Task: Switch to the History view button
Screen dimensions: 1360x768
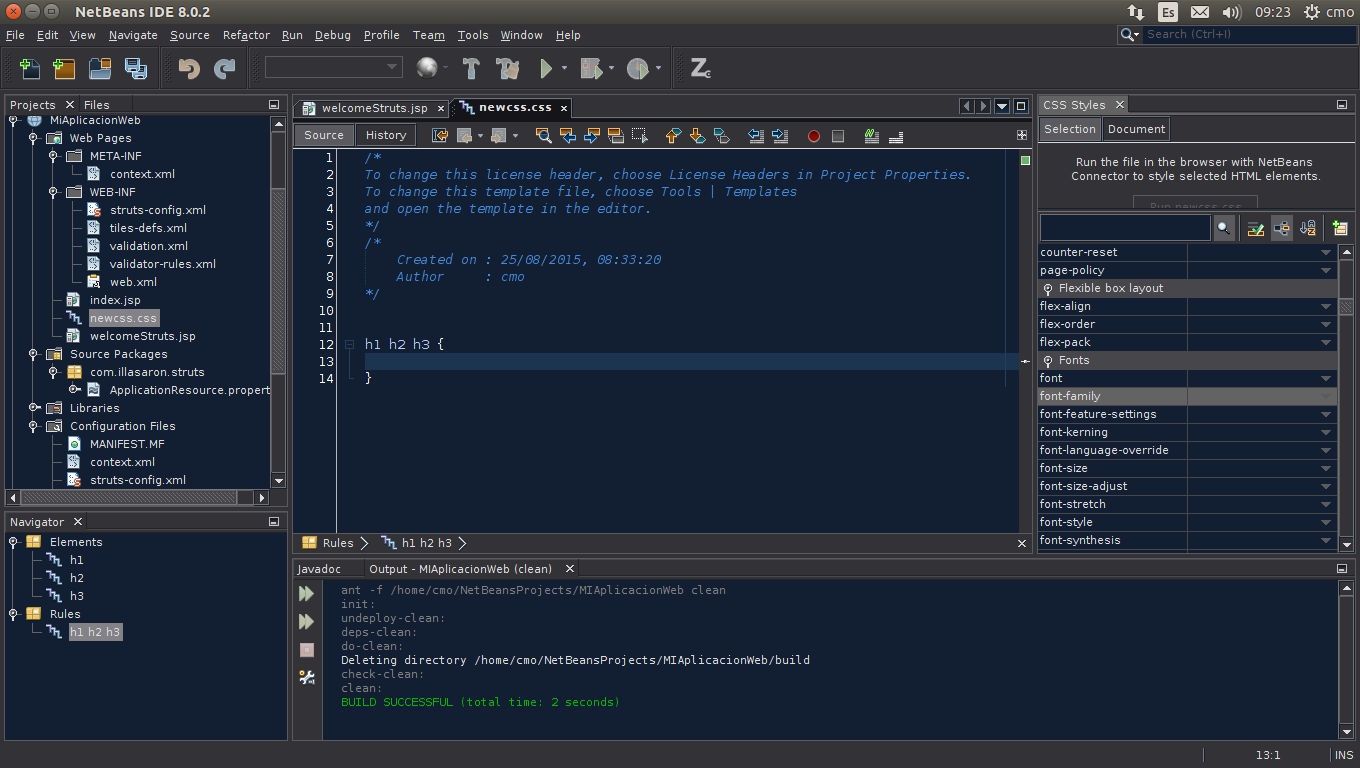Action: [x=386, y=135]
